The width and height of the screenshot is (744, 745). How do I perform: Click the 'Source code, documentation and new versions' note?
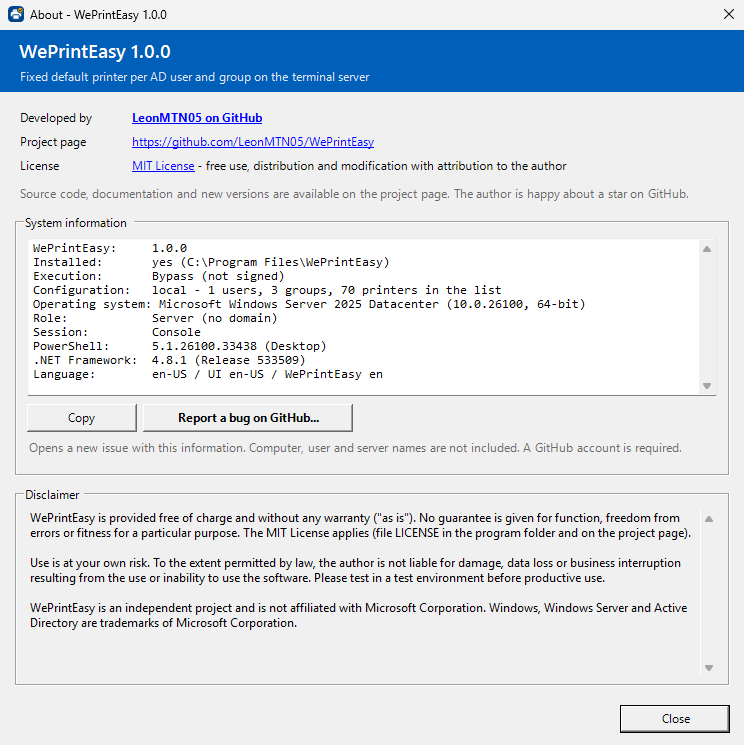coord(354,194)
